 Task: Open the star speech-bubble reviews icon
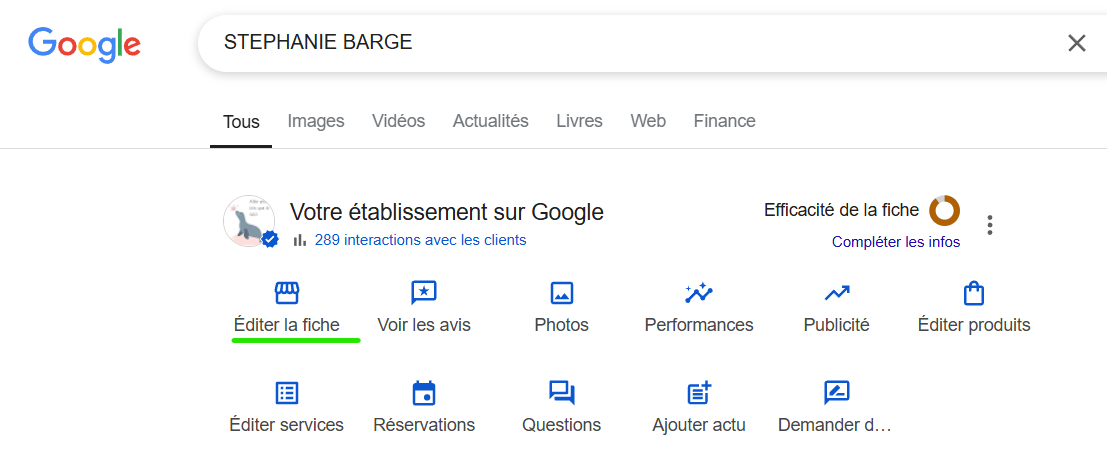pos(424,292)
